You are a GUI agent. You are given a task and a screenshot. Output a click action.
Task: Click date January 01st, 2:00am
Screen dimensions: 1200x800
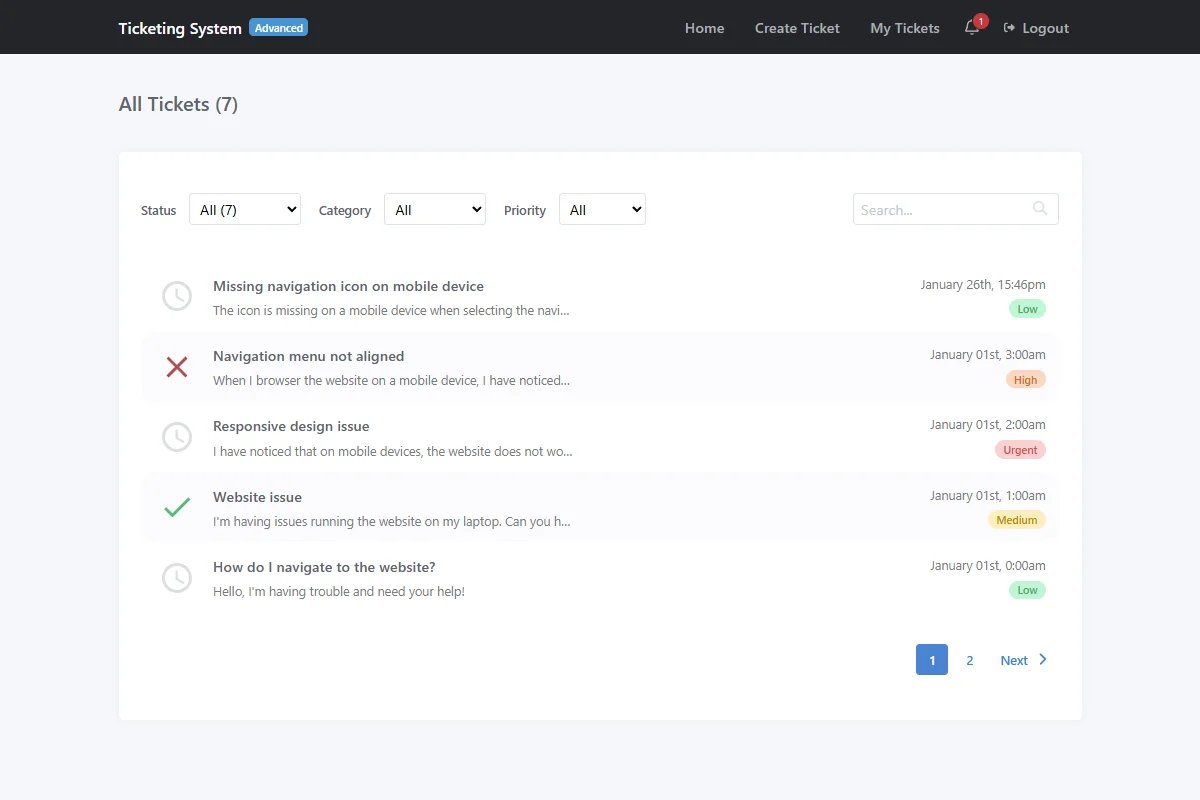tap(988, 425)
